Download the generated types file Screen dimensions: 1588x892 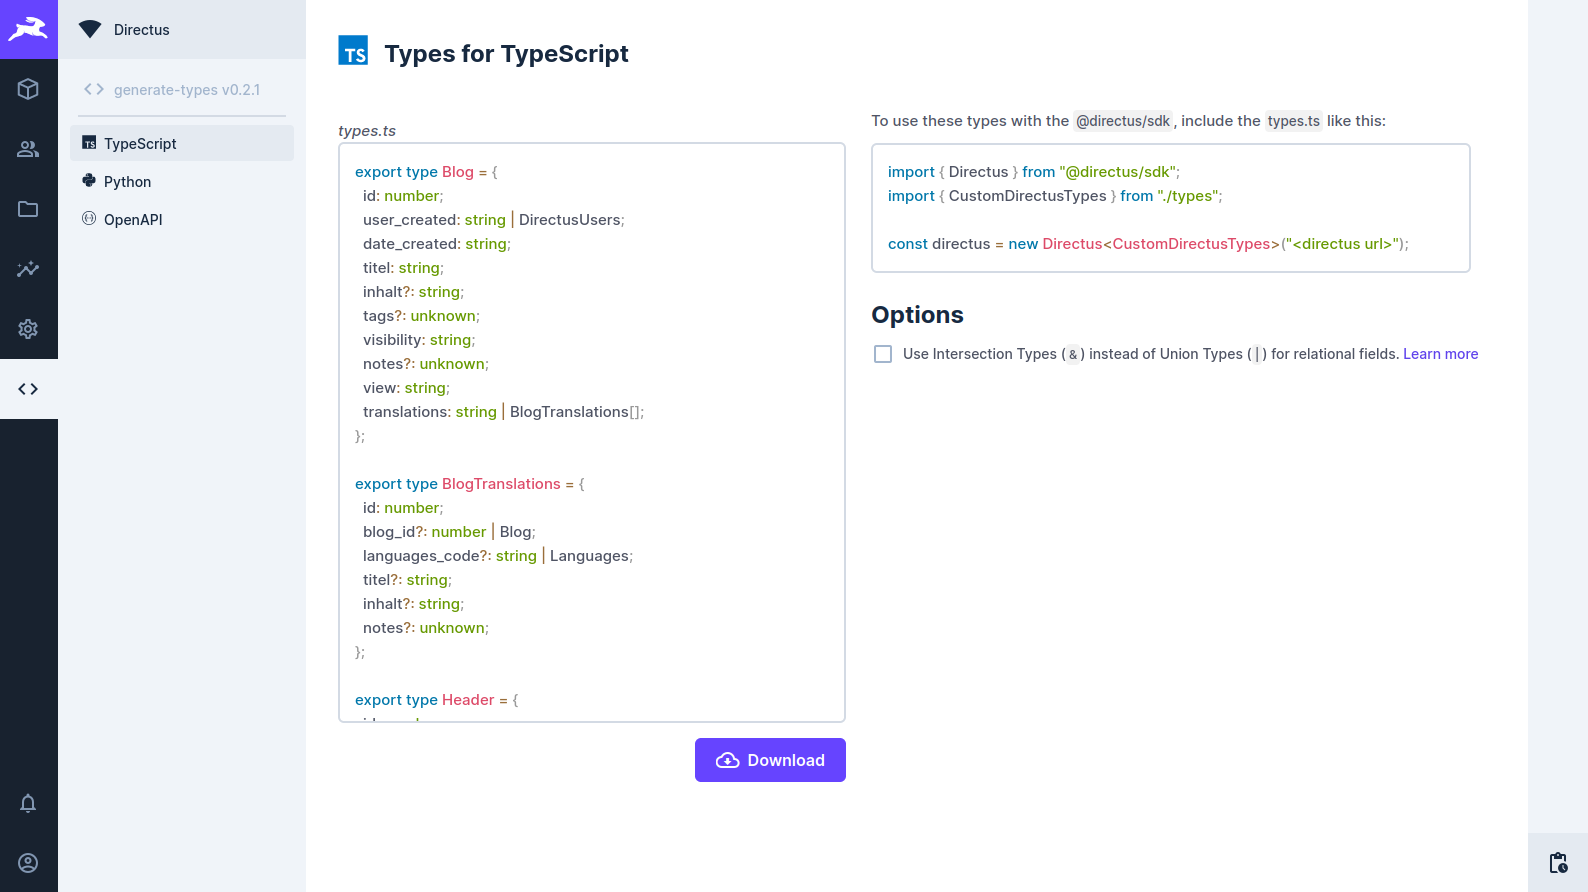tap(770, 760)
